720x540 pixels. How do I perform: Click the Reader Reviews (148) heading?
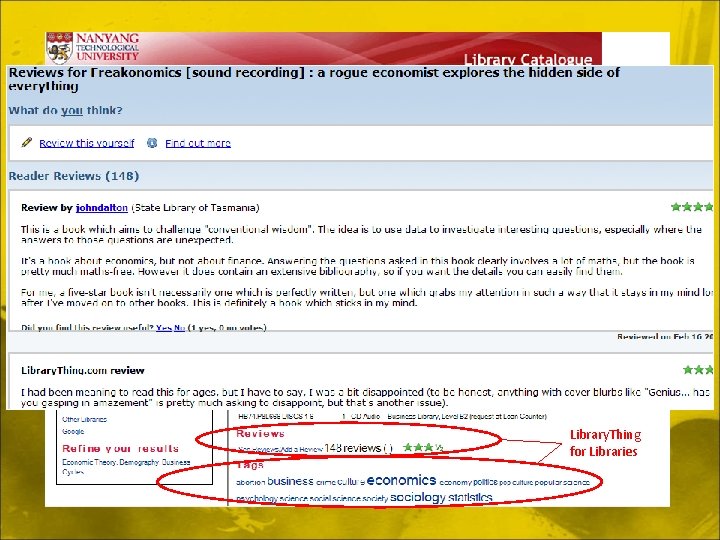click(x=73, y=176)
